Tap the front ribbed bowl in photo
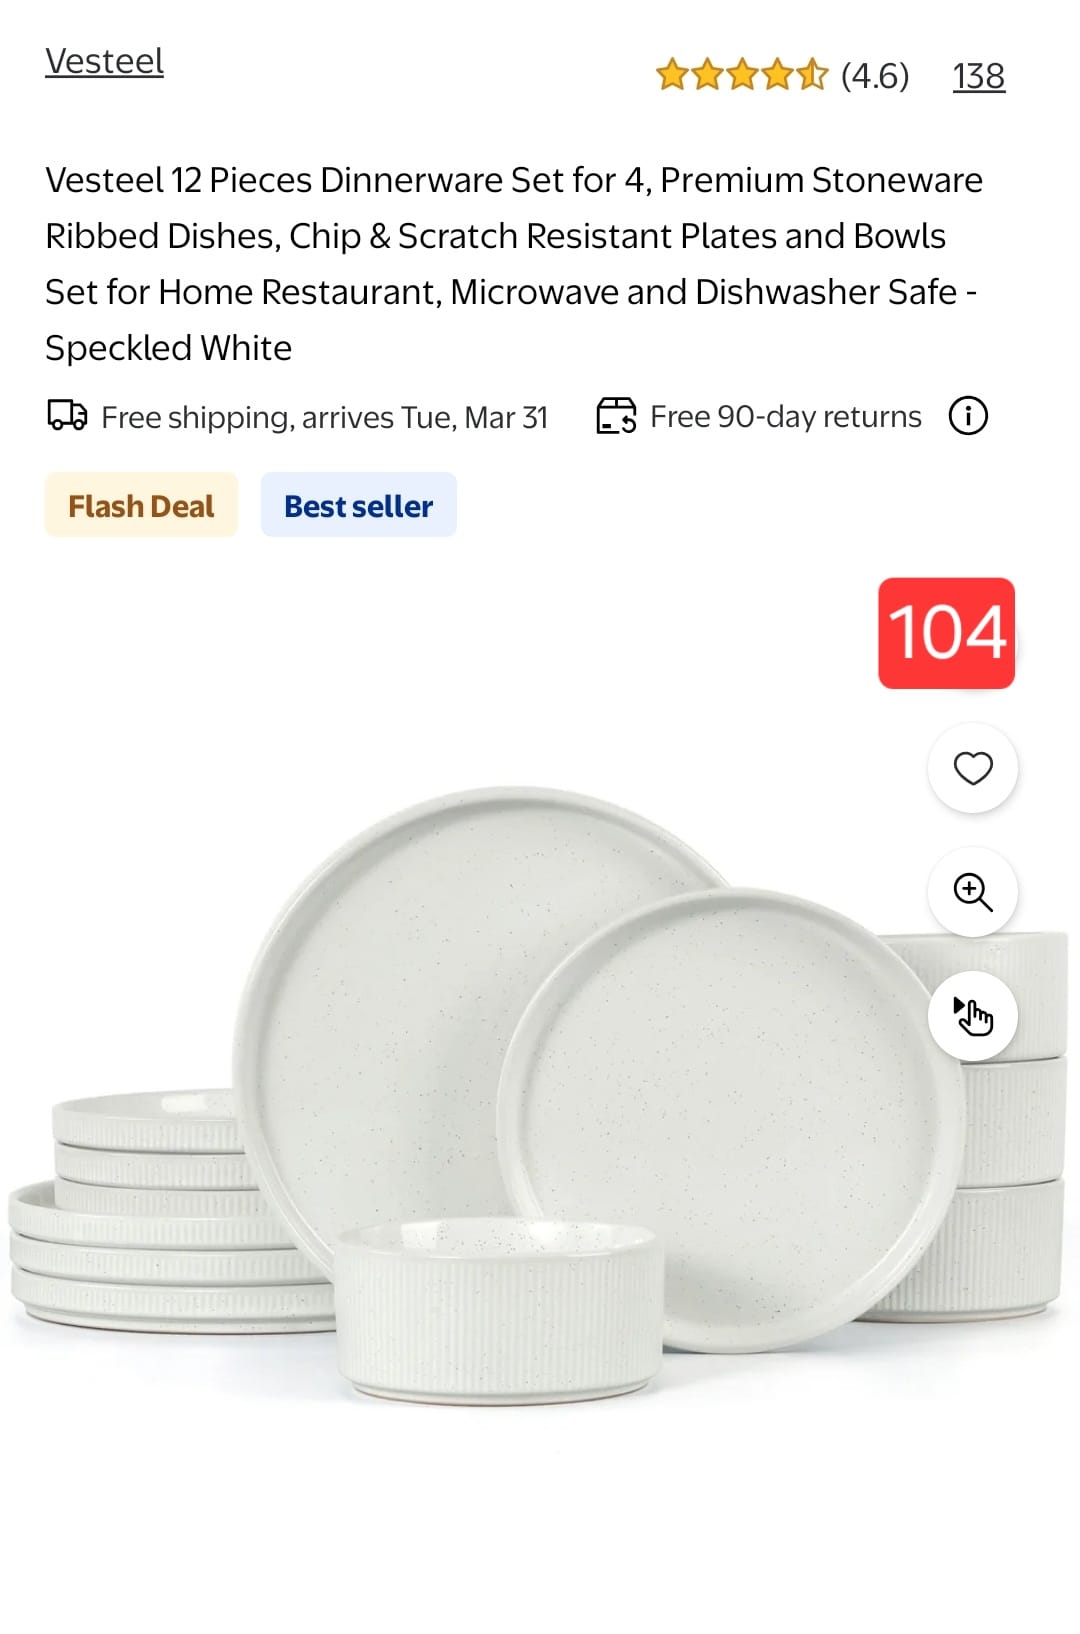This screenshot has height=1634, width=1080. tap(498, 1308)
